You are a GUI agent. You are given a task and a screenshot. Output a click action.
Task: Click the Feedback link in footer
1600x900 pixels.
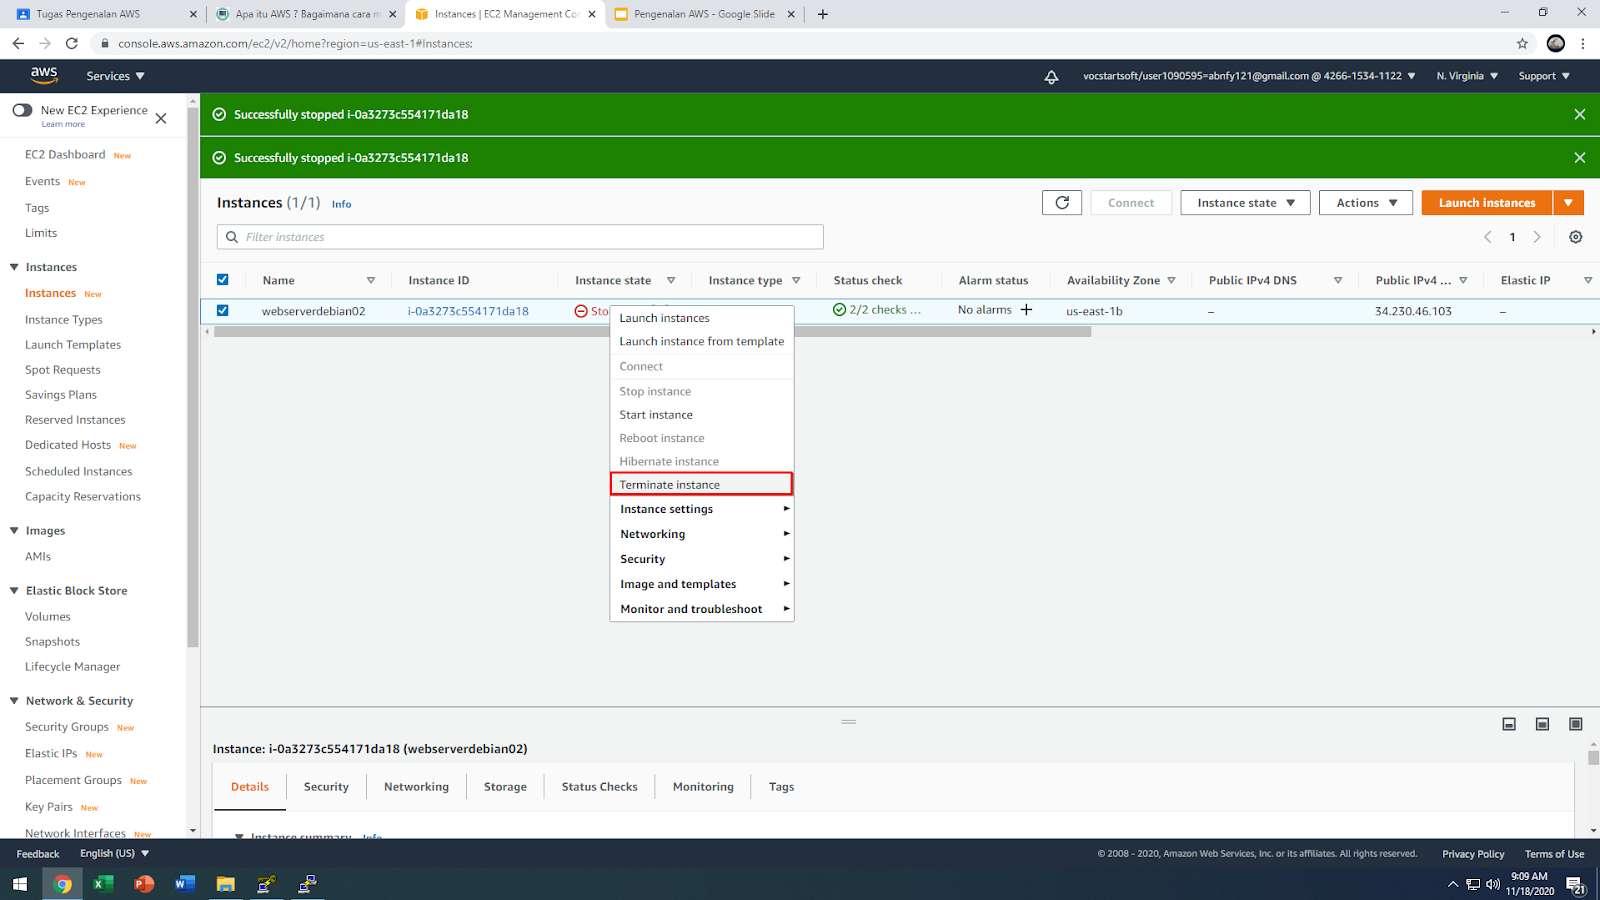pyautogui.click(x=38, y=854)
